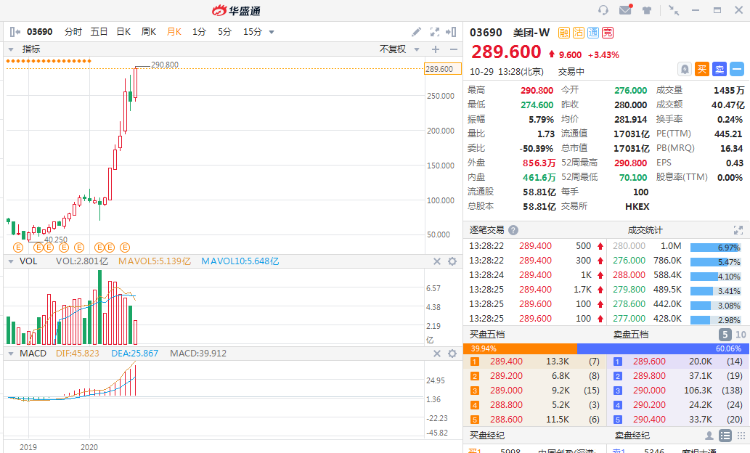Click the price alert bell icon
The image size is (750, 453).
pos(684,69)
